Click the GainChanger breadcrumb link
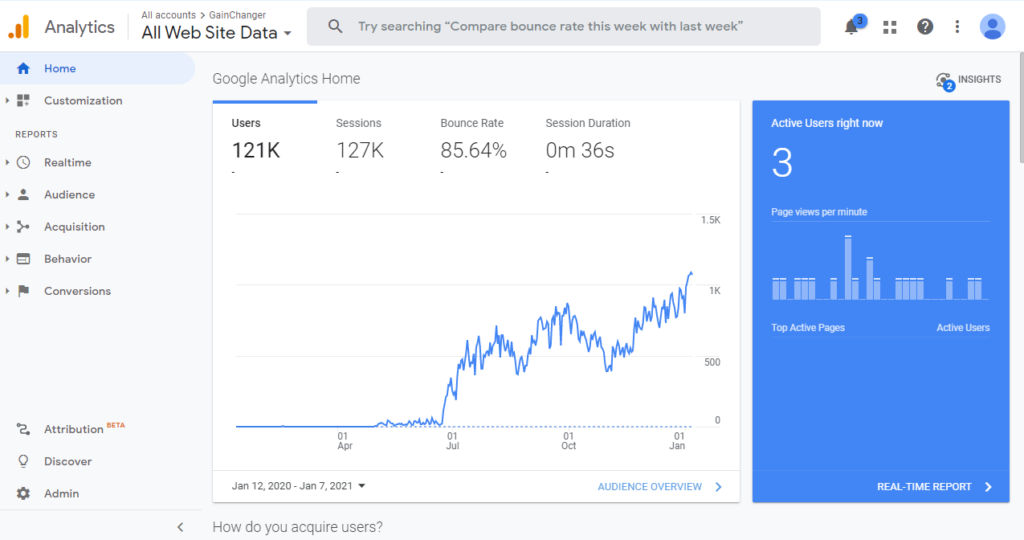Viewport: 1024px width, 540px height. coord(237,14)
